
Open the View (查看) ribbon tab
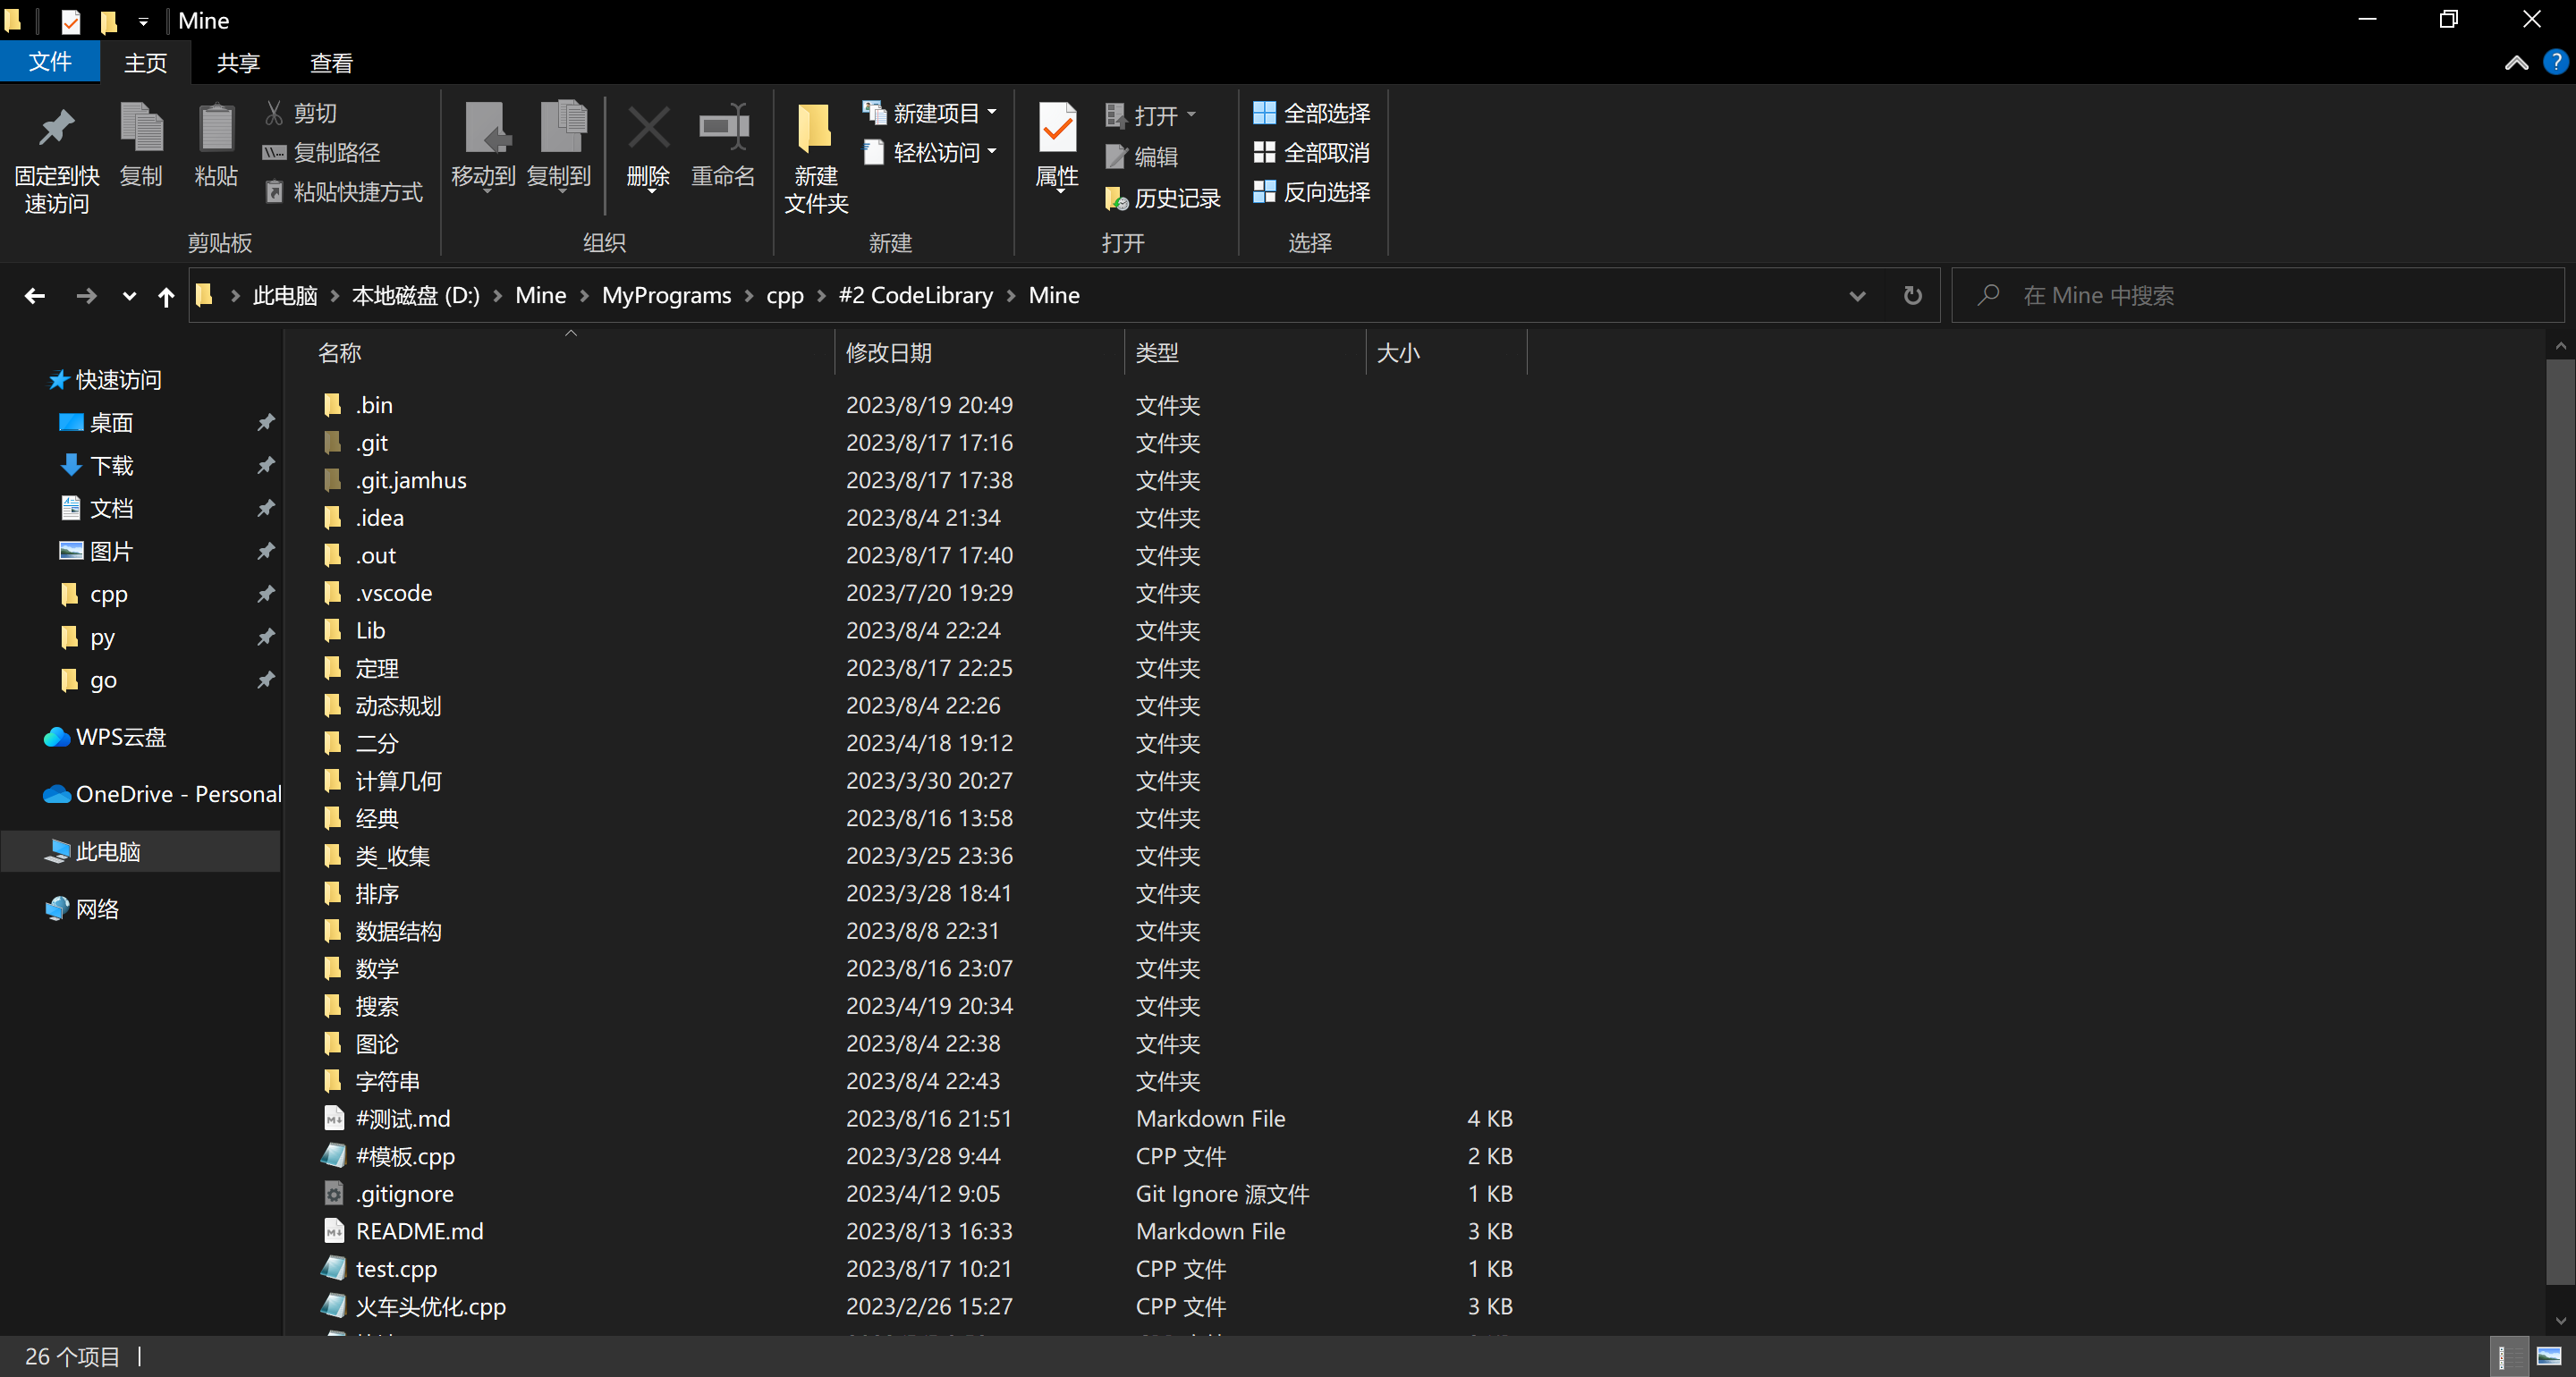coord(331,63)
